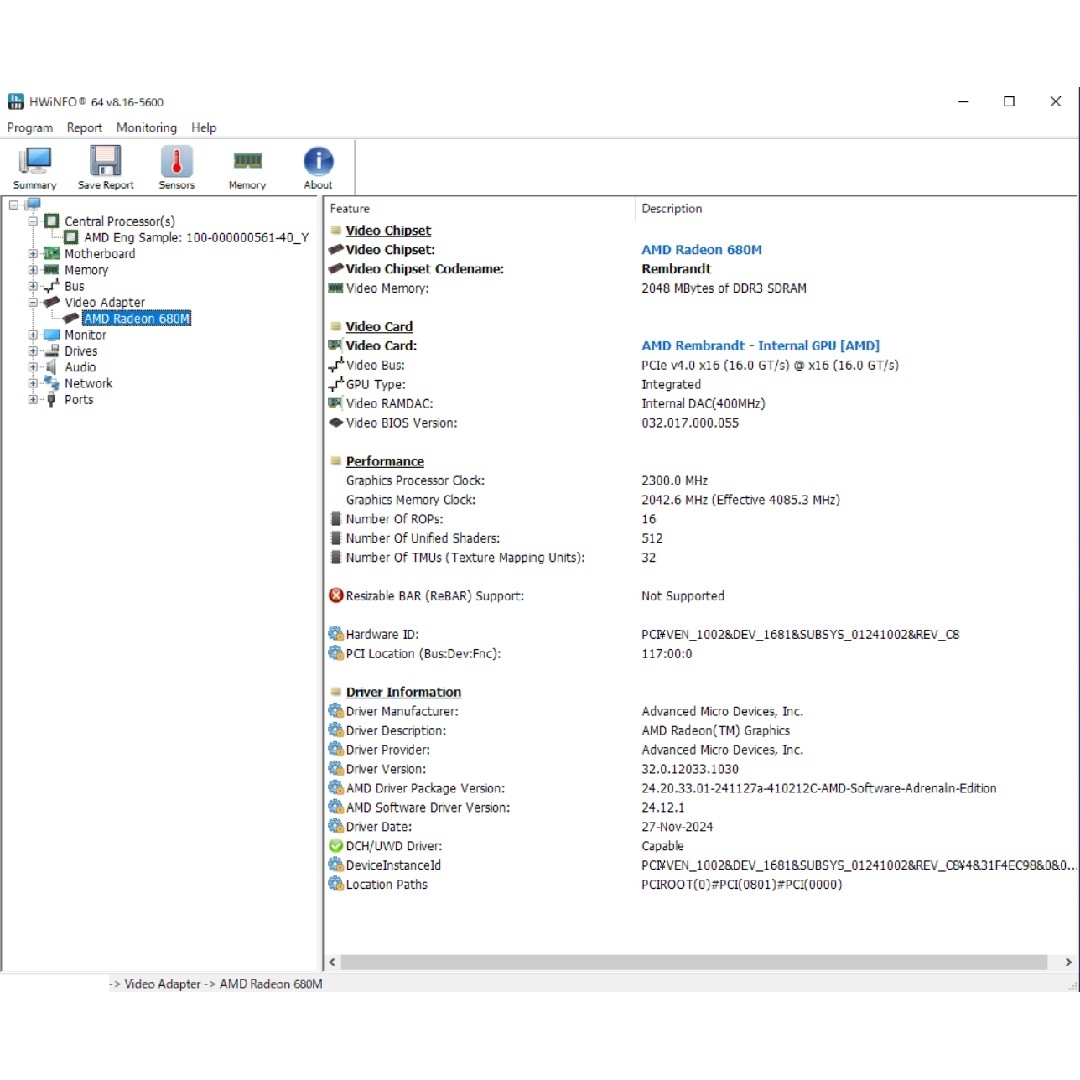The height and width of the screenshot is (1080, 1080).
Task: Click the Driver Information section heading
Action: tap(403, 692)
